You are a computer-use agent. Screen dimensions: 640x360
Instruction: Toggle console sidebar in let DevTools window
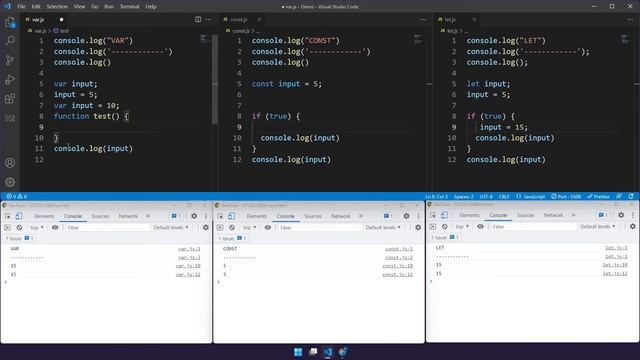click(433, 227)
